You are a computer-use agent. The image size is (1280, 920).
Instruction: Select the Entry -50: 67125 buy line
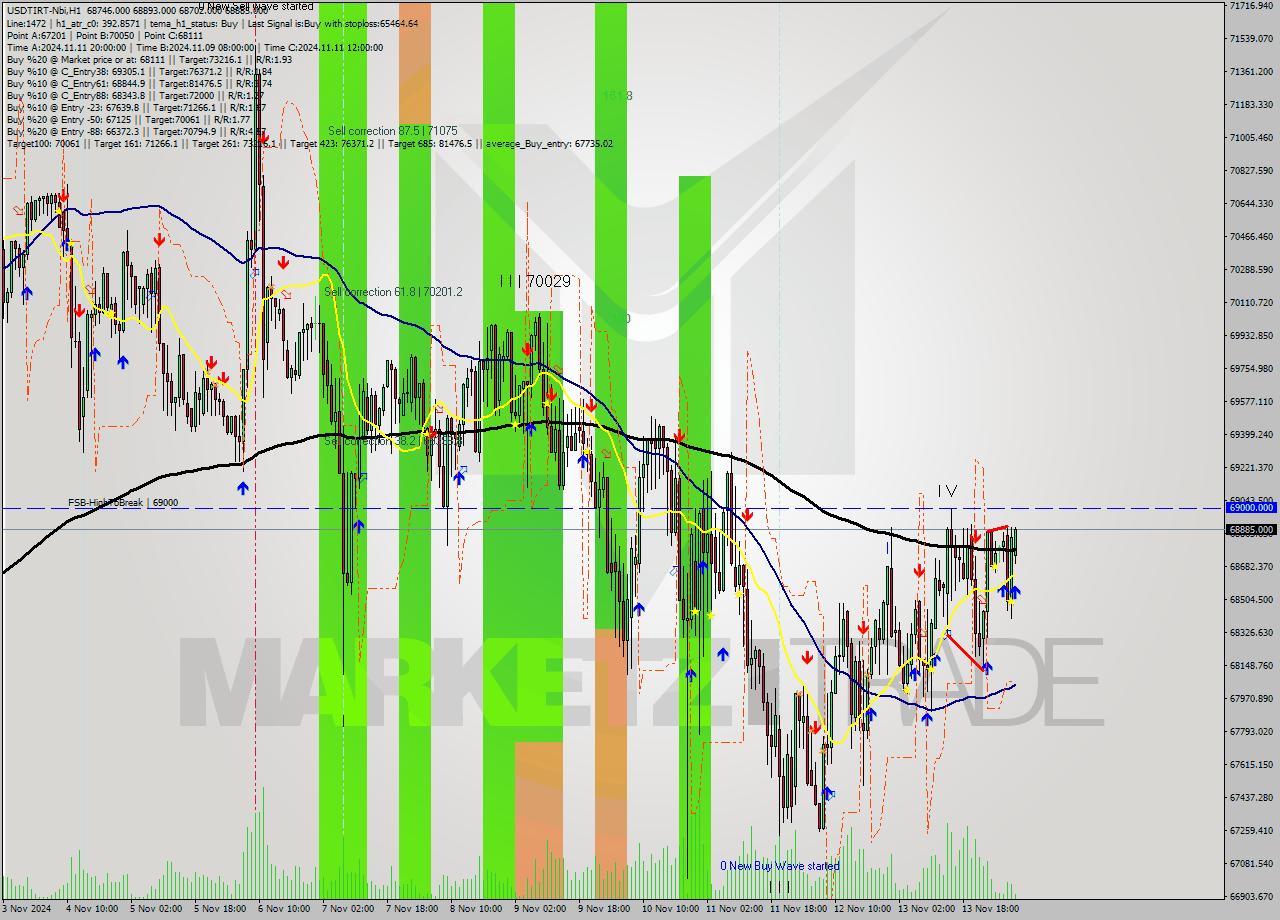point(130,119)
